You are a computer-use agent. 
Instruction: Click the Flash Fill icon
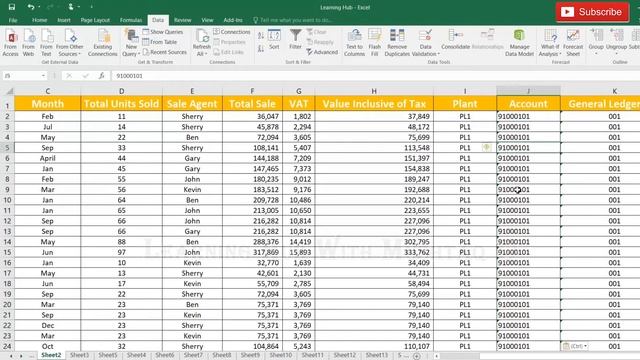point(374,42)
